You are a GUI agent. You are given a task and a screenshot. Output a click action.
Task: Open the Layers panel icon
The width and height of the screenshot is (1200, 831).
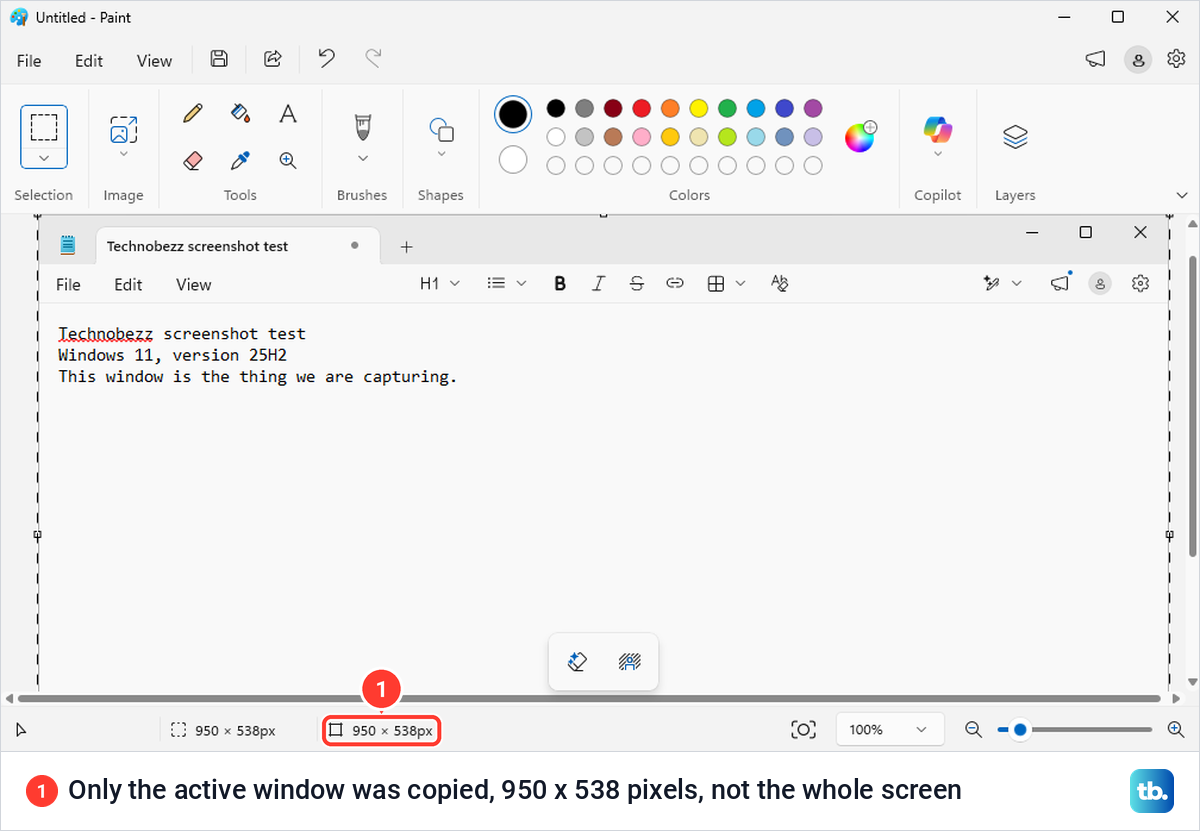tap(1015, 136)
